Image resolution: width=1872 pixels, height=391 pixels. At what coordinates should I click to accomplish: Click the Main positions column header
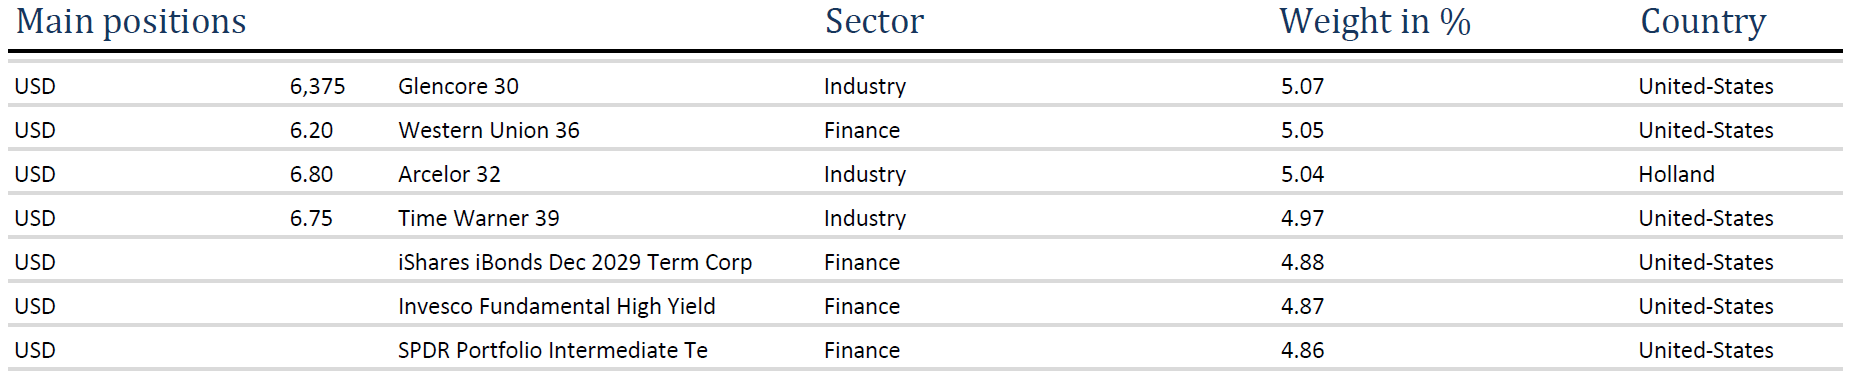(131, 22)
